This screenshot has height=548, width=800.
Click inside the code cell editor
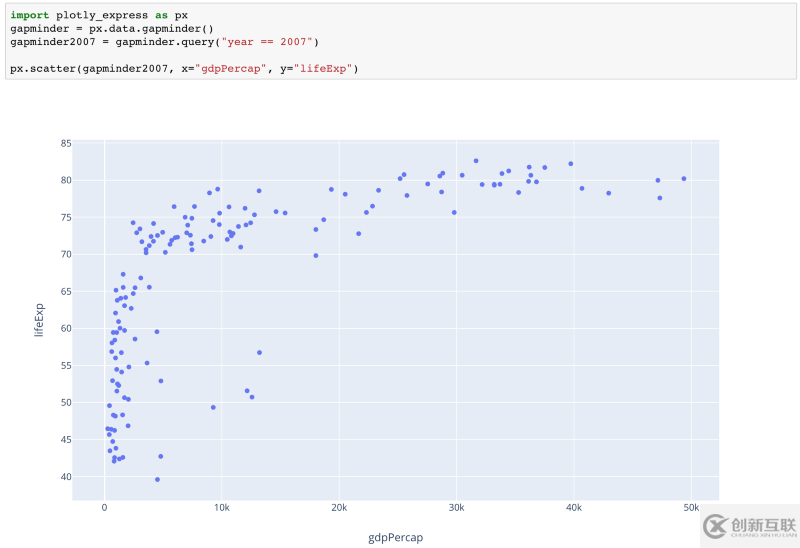[x=401, y=41]
